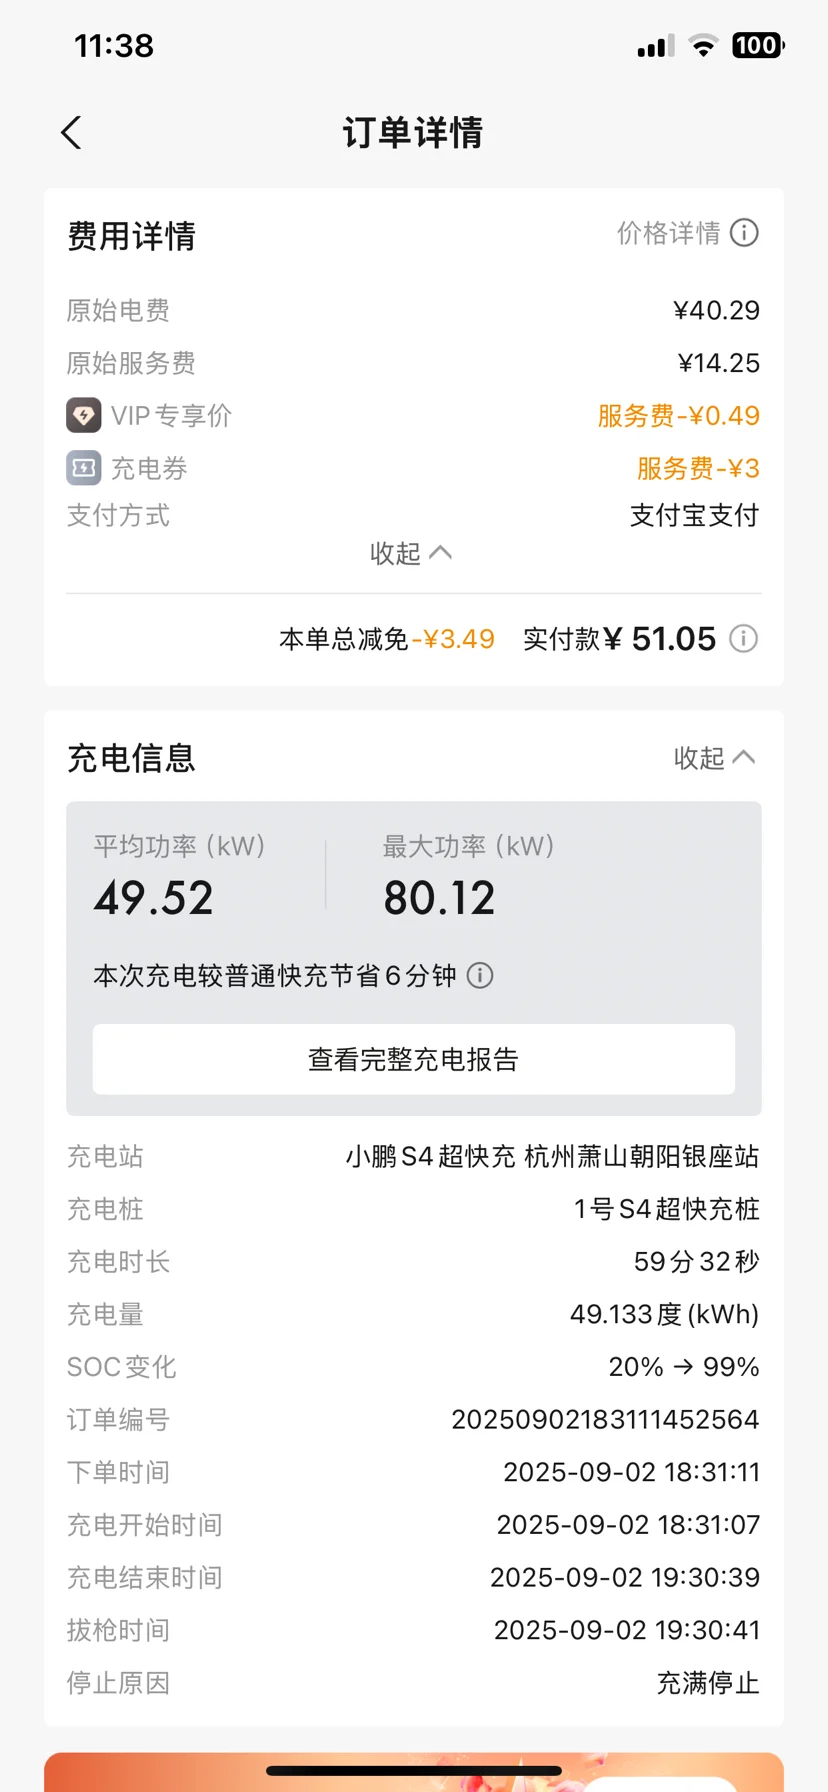
Task: Open the 价格详情 info icon
Action: [744, 233]
